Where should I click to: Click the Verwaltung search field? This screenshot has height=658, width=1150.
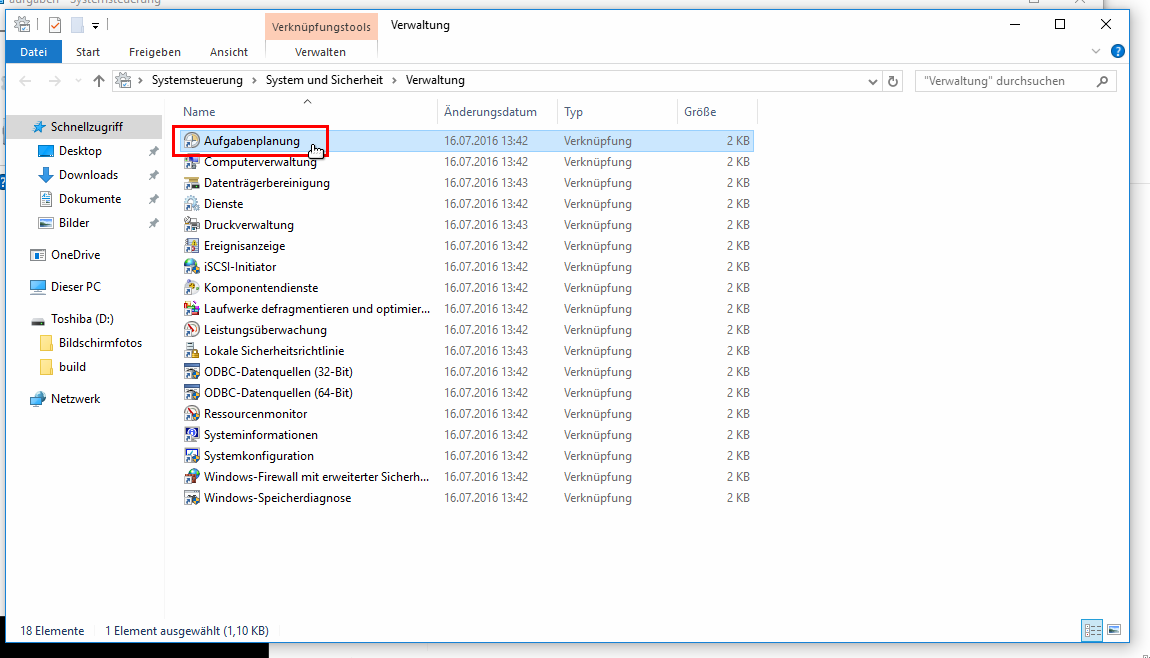(1016, 81)
